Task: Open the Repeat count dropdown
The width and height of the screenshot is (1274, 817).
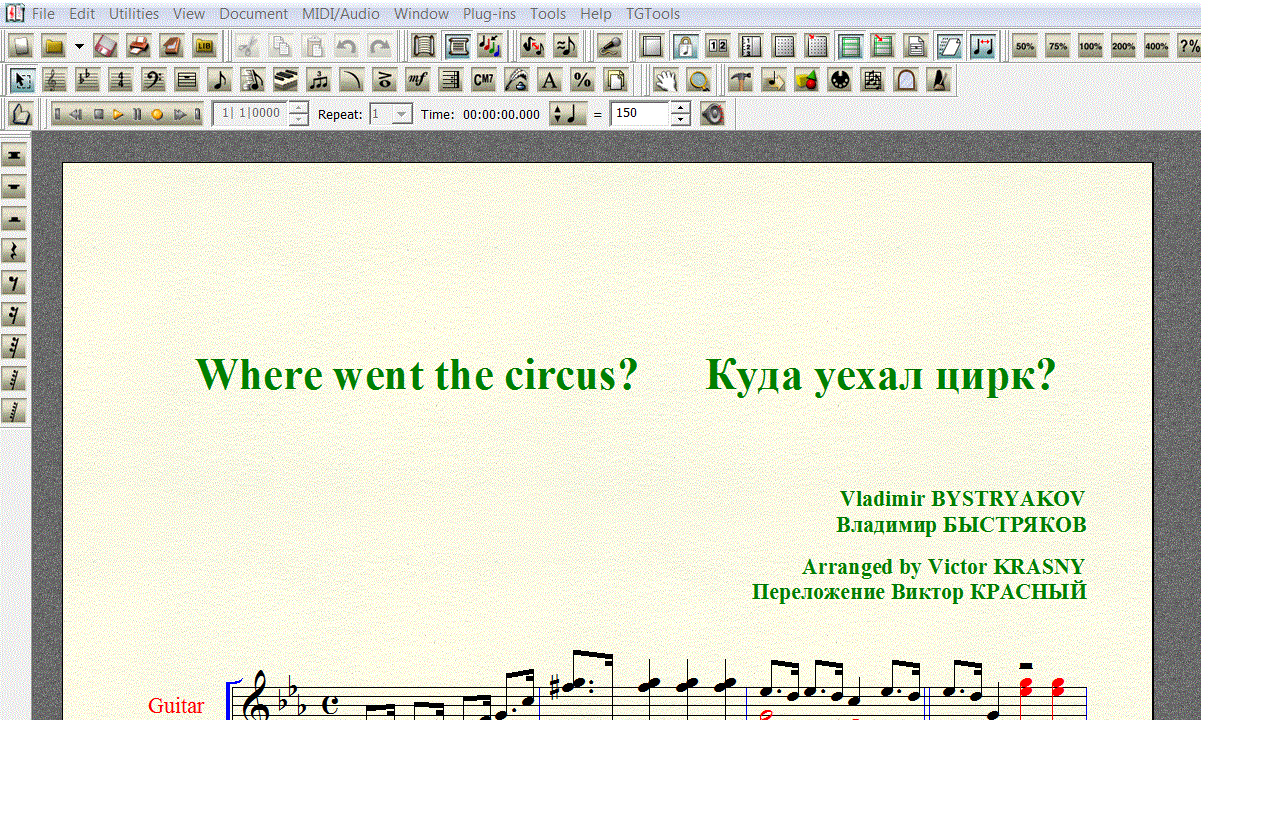Action: point(402,114)
